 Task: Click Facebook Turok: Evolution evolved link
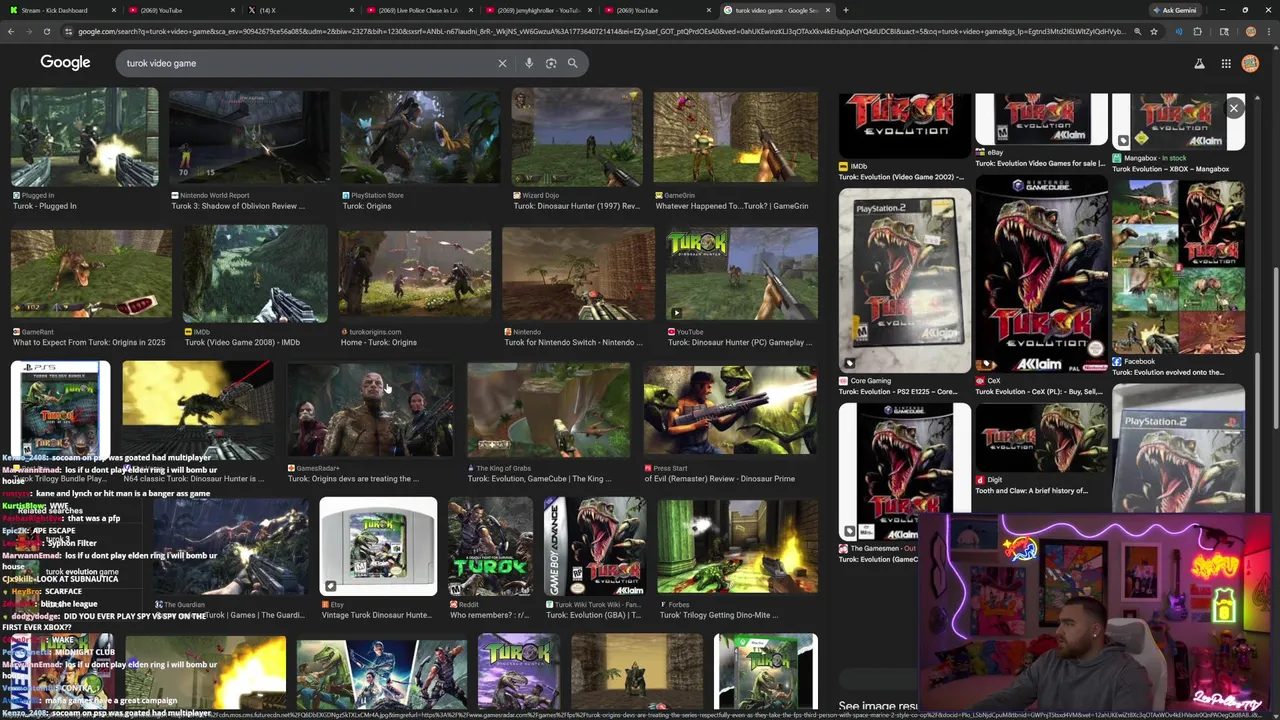1168,372
